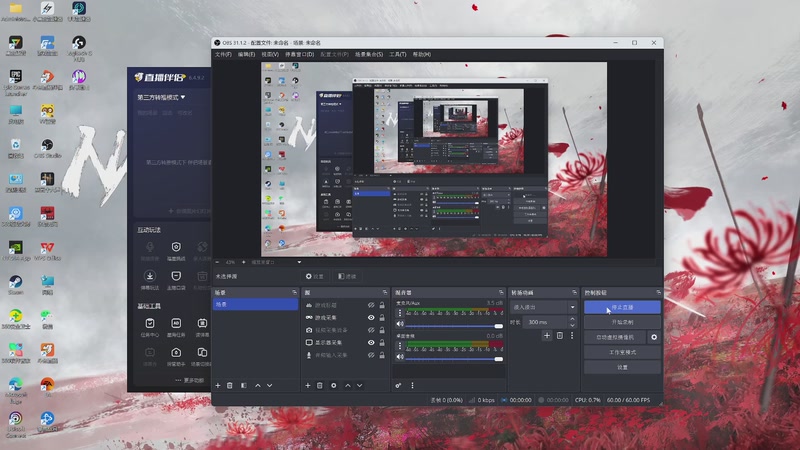Click the download-arrow icon in 直播伴侣 window

(149, 276)
